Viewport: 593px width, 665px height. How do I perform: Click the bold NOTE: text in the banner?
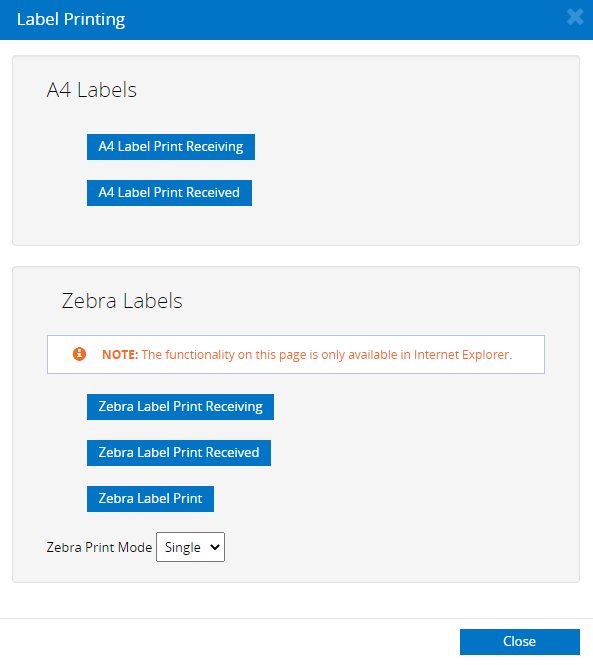120,355
